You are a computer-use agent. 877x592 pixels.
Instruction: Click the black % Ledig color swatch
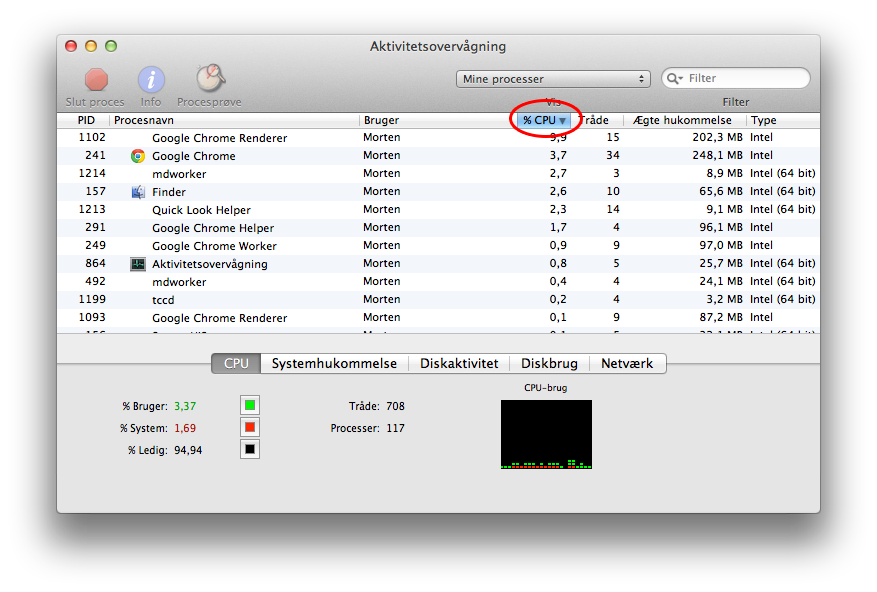tap(250, 449)
